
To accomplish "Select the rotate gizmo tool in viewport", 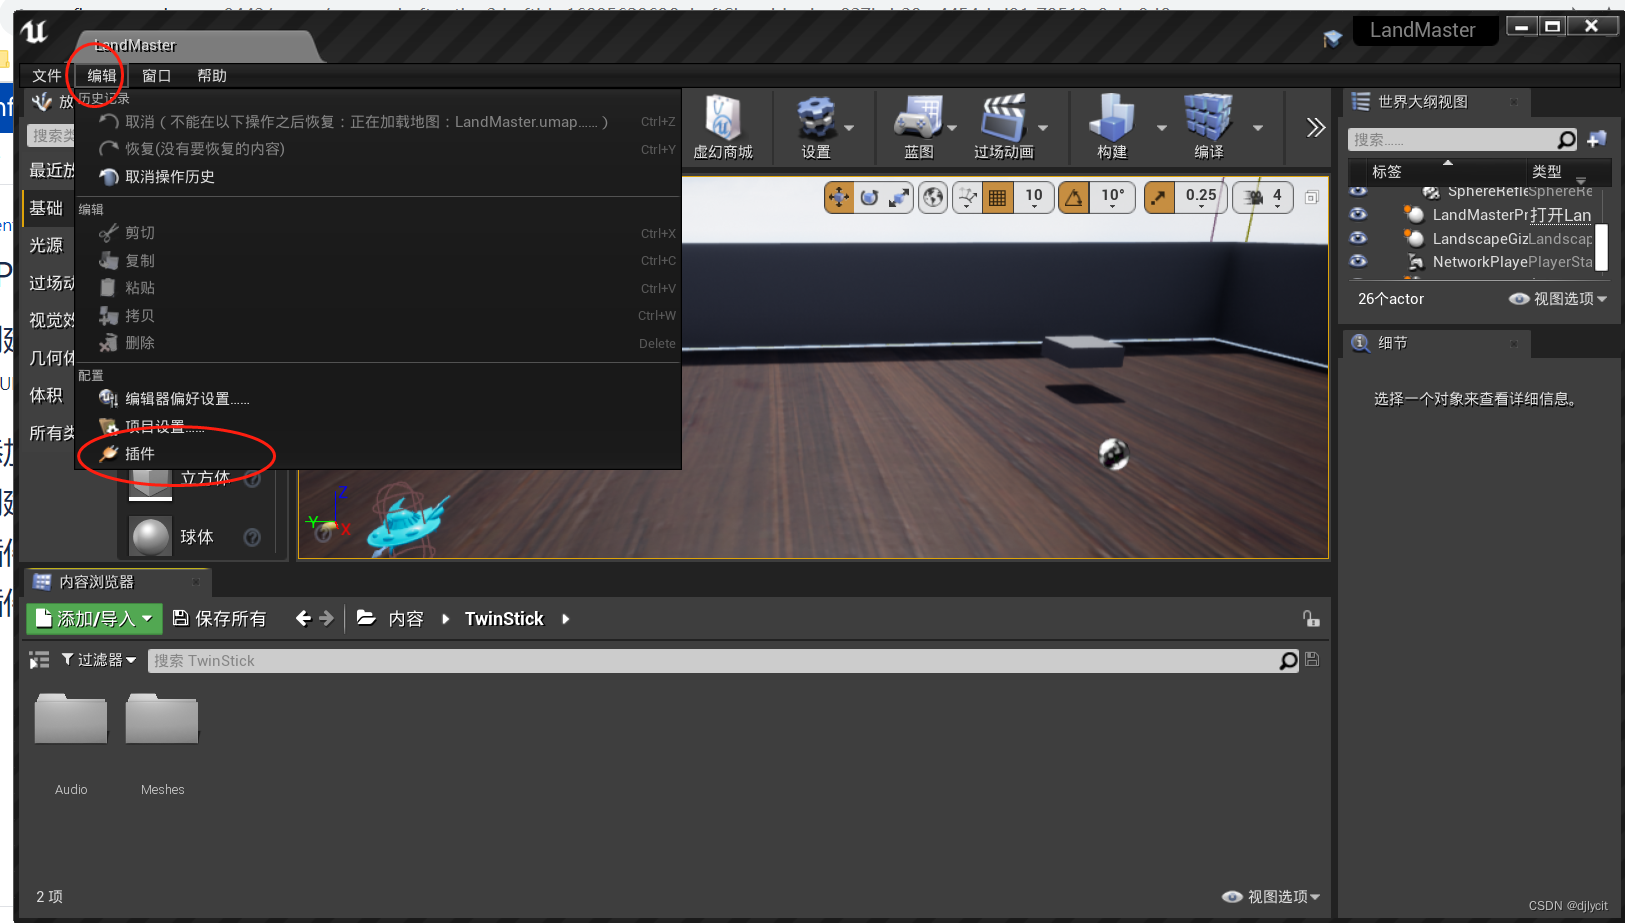I will click(x=869, y=197).
